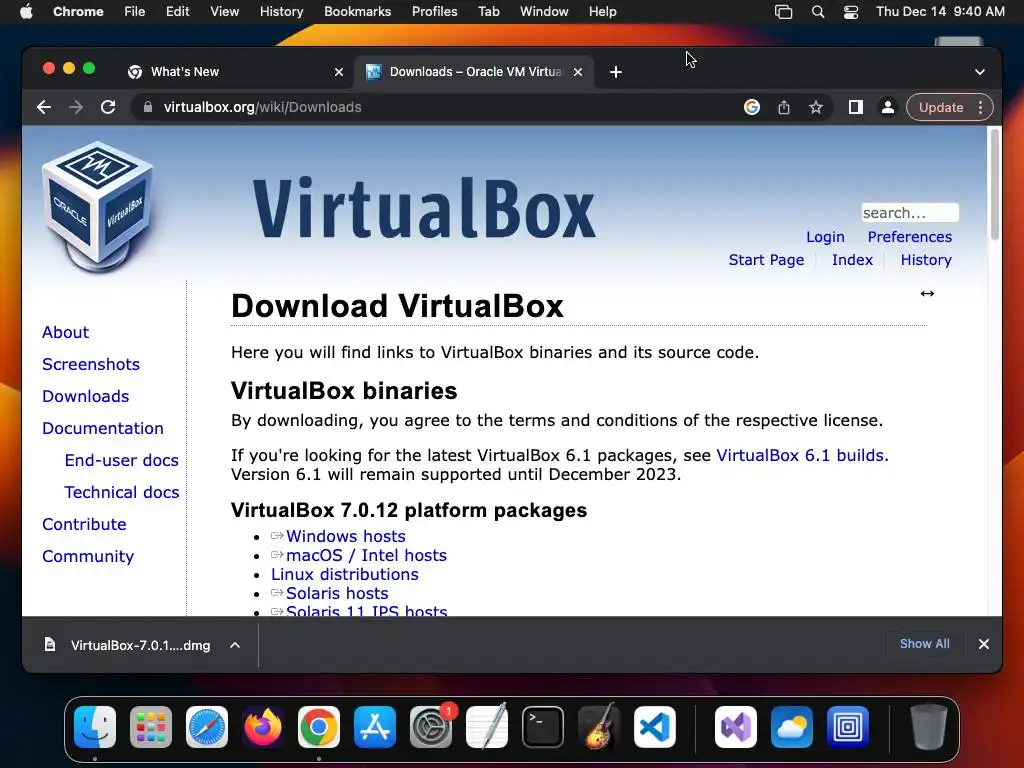Select the Downloads Oracle VM VirtualBox tab
Viewport: 1024px width, 768px height.
[x=475, y=72]
